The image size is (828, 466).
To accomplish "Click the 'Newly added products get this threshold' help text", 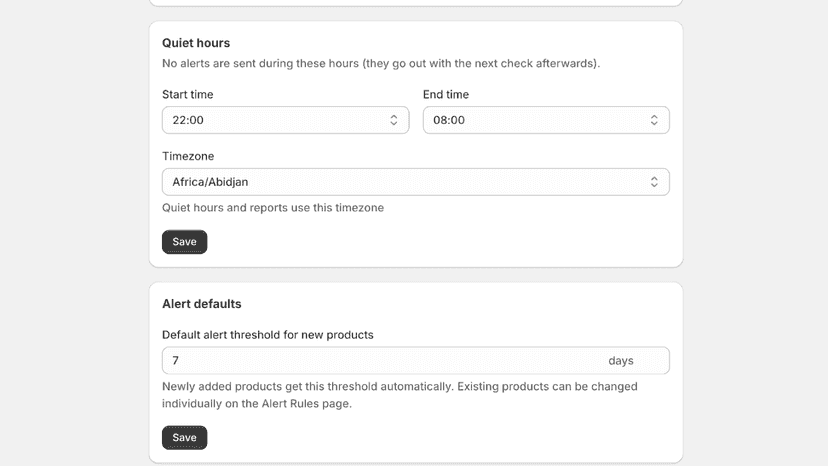I will click(400, 395).
